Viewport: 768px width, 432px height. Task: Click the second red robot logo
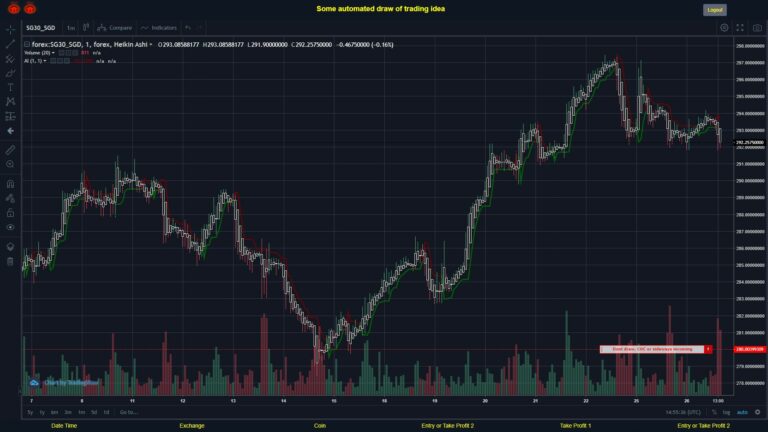click(x=30, y=8)
